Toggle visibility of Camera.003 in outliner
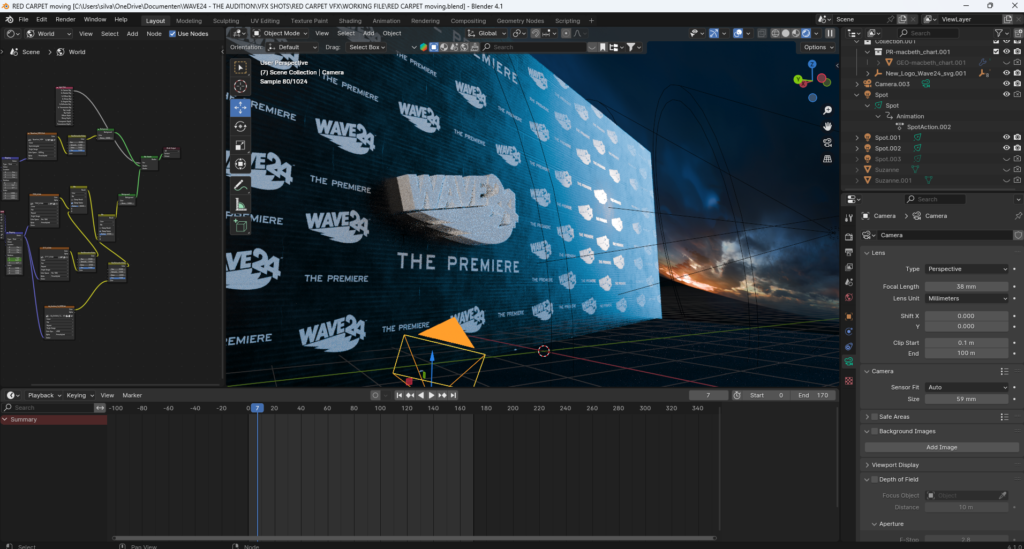 (x=1006, y=84)
